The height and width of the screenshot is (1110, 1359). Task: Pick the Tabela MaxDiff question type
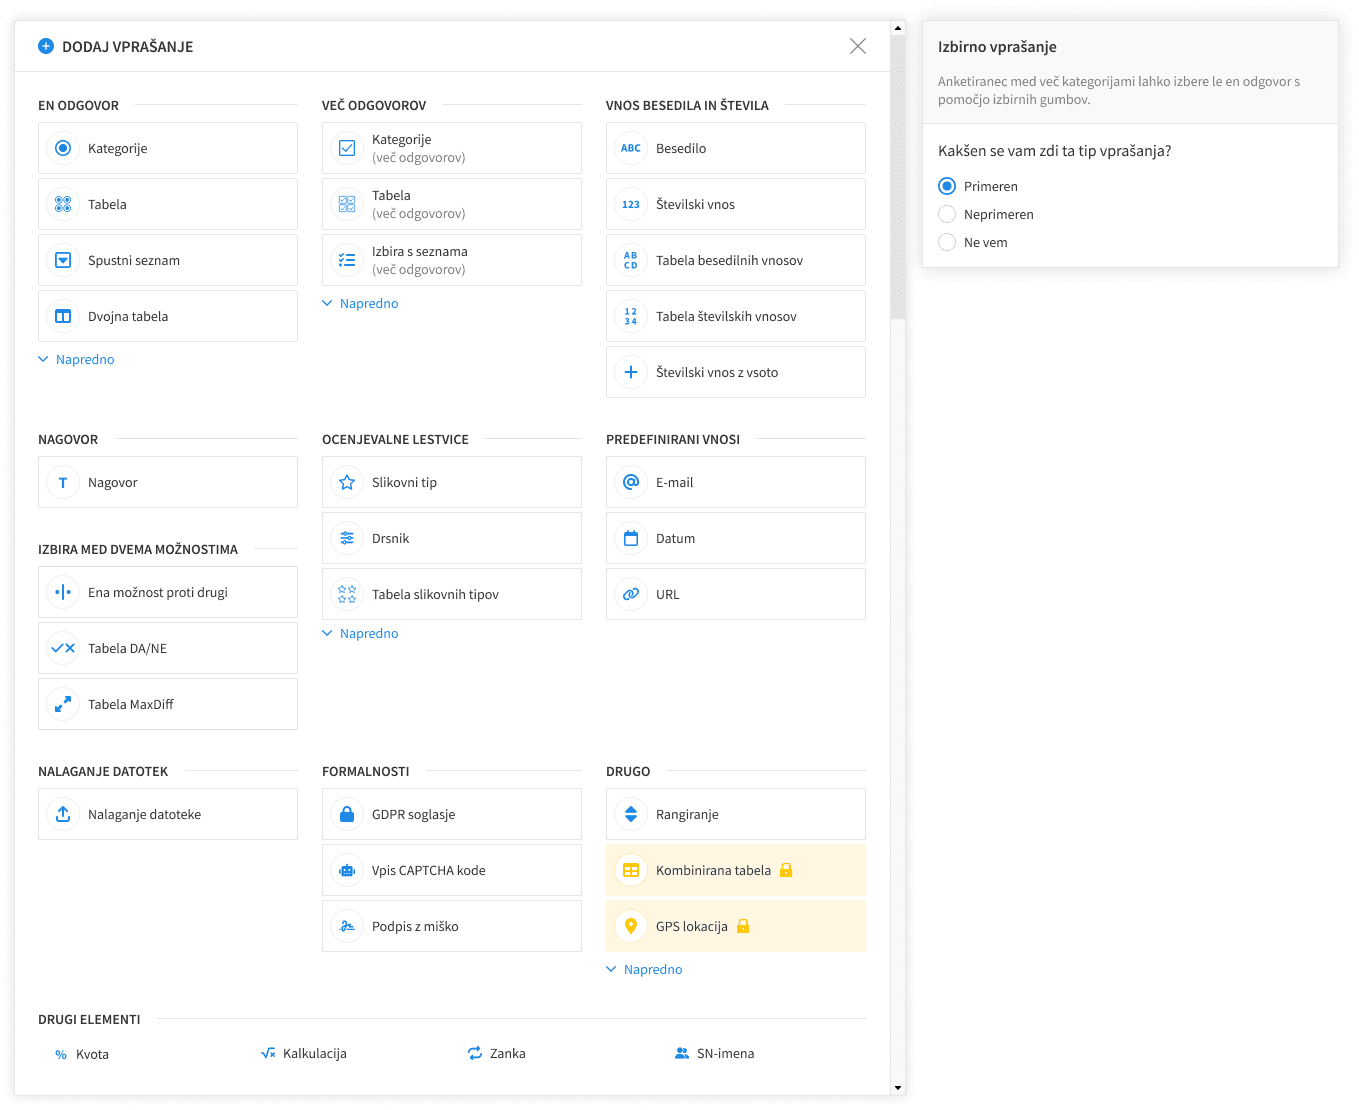(167, 704)
